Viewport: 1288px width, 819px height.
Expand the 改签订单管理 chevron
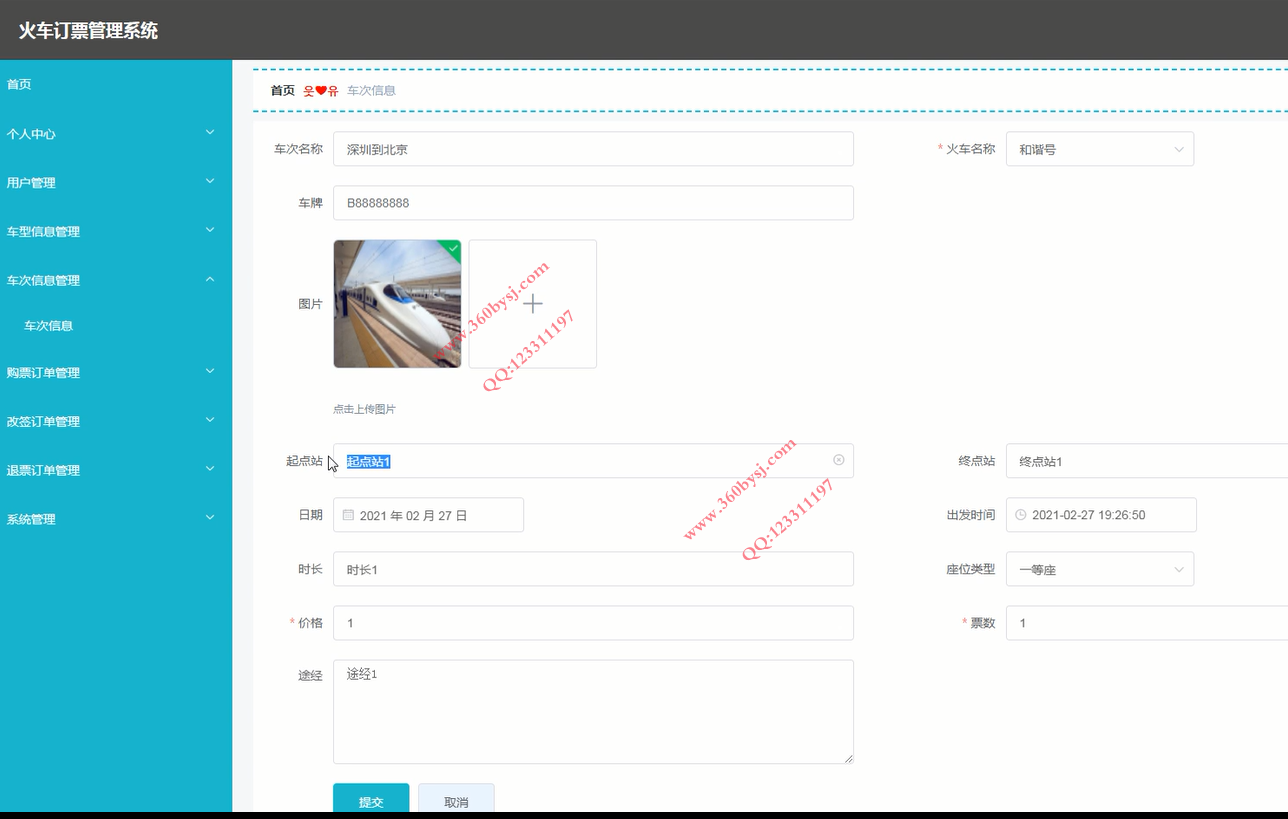(x=210, y=420)
